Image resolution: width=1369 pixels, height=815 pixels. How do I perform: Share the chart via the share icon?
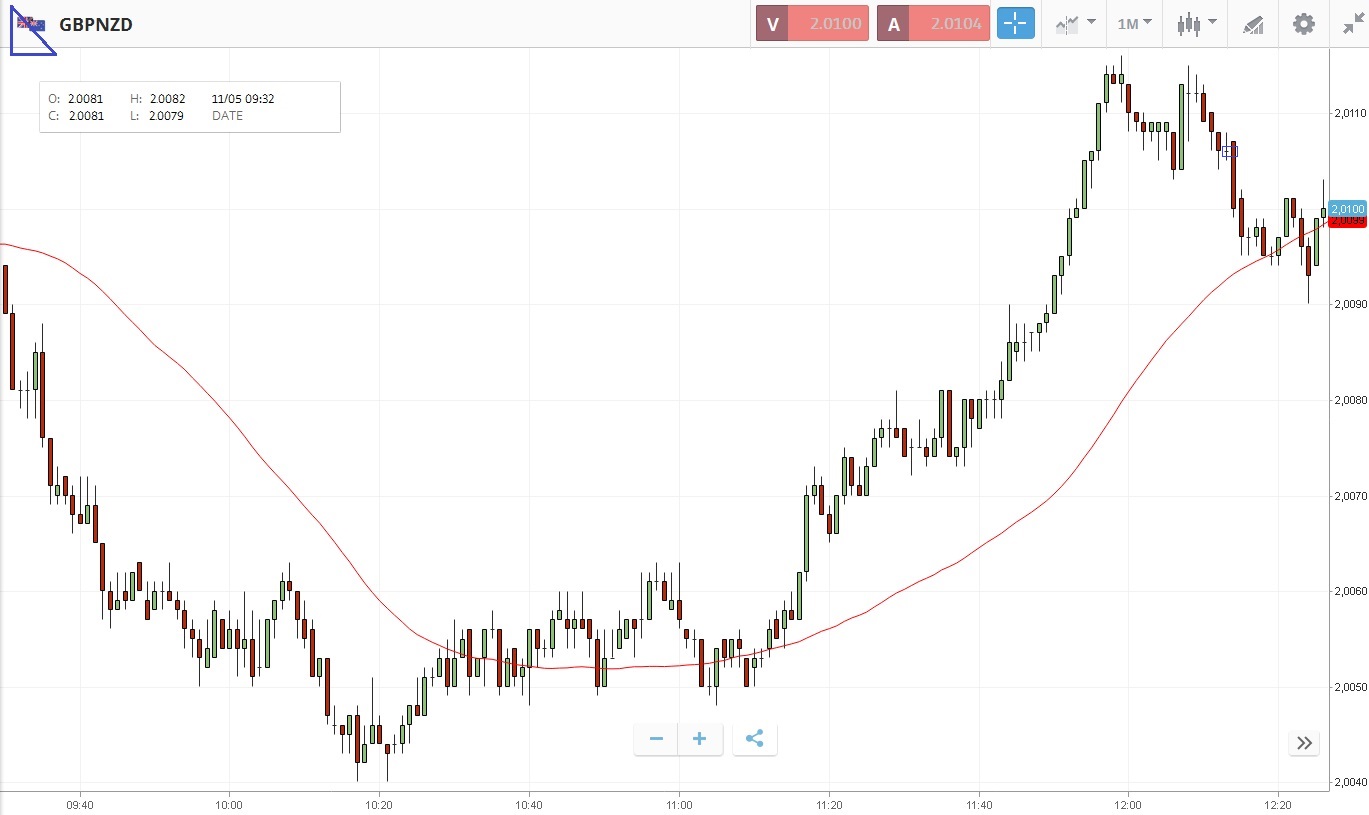tap(755, 739)
